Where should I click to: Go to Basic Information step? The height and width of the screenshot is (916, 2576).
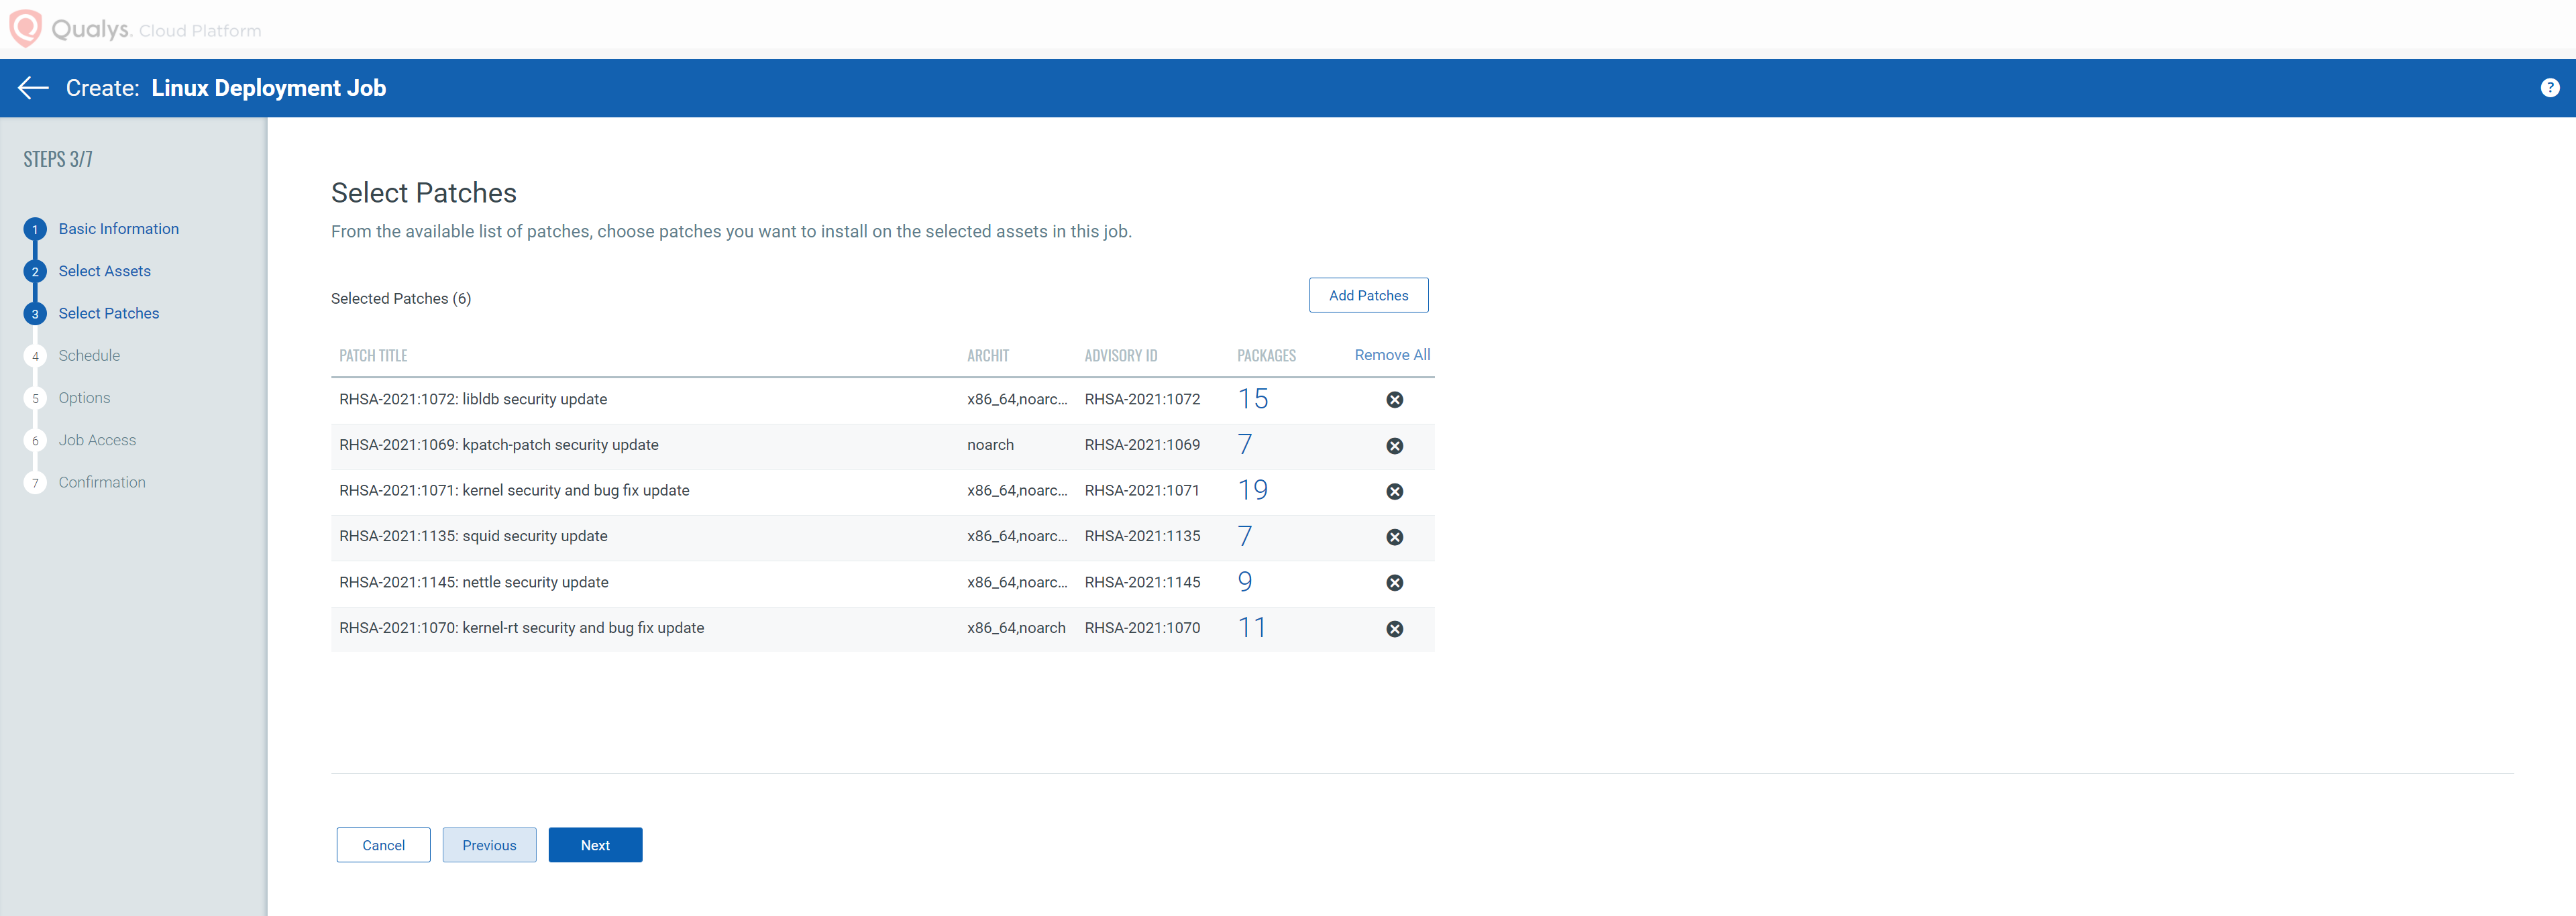coord(118,229)
